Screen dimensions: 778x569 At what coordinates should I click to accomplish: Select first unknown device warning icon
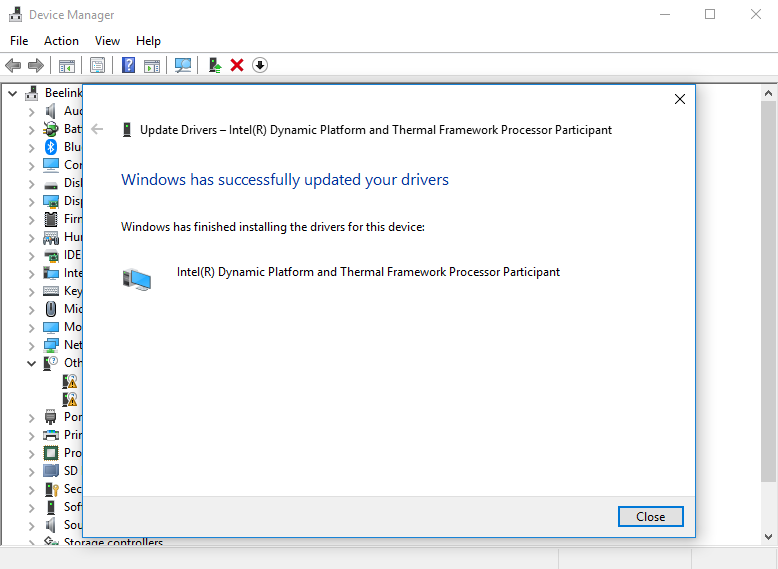click(69, 381)
